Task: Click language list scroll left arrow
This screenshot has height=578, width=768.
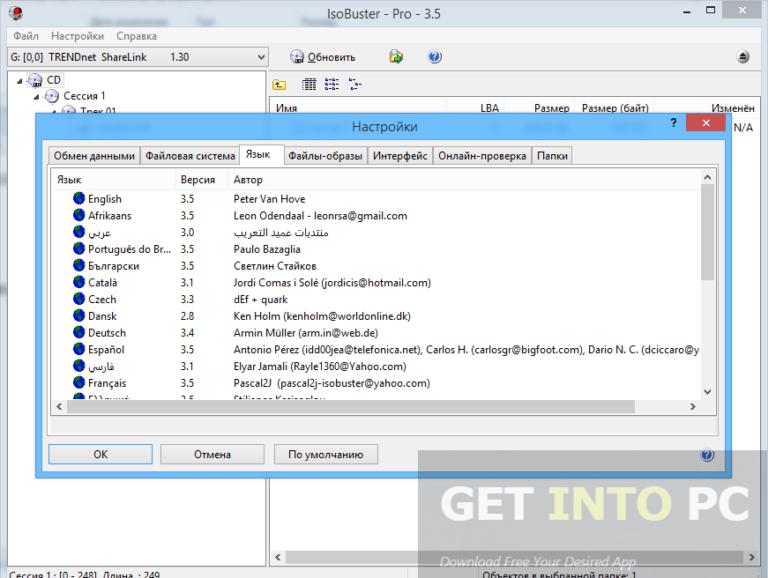Action: click(59, 406)
